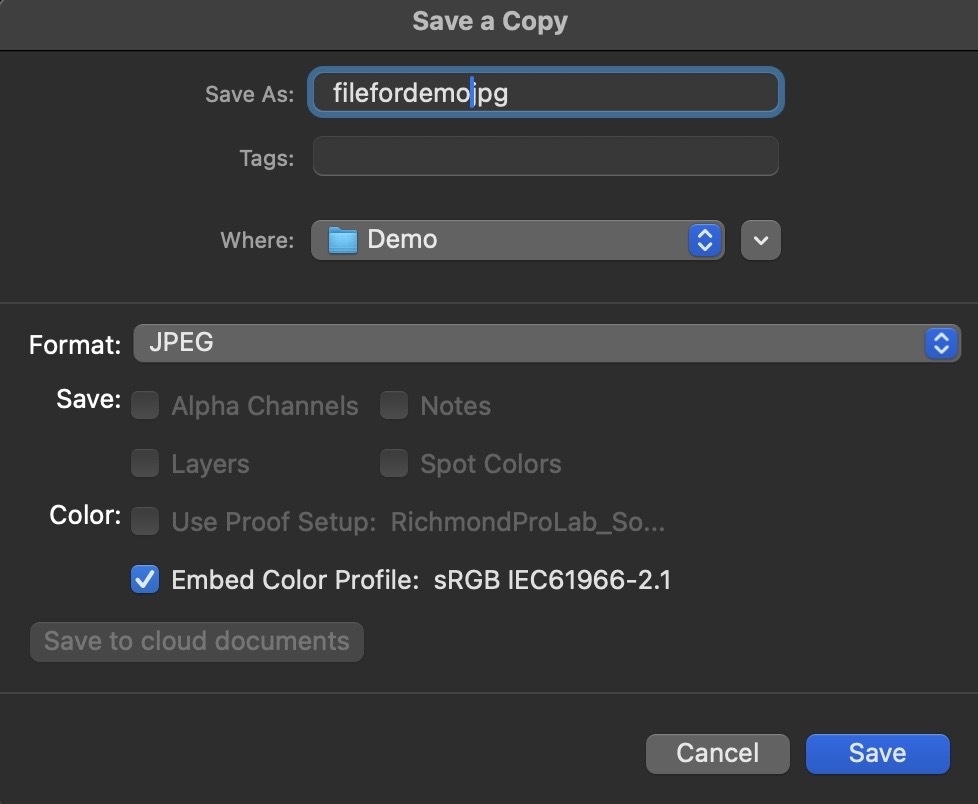Image resolution: width=978 pixels, height=804 pixels.
Task: Click the Save a Copy title text
Action: [x=490, y=22]
